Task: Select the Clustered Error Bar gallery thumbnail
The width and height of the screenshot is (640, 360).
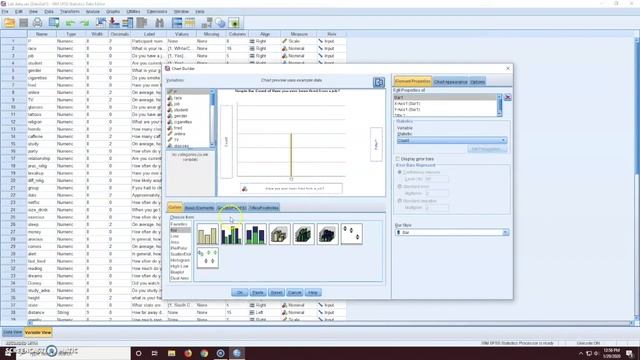Action: [x=207, y=258]
